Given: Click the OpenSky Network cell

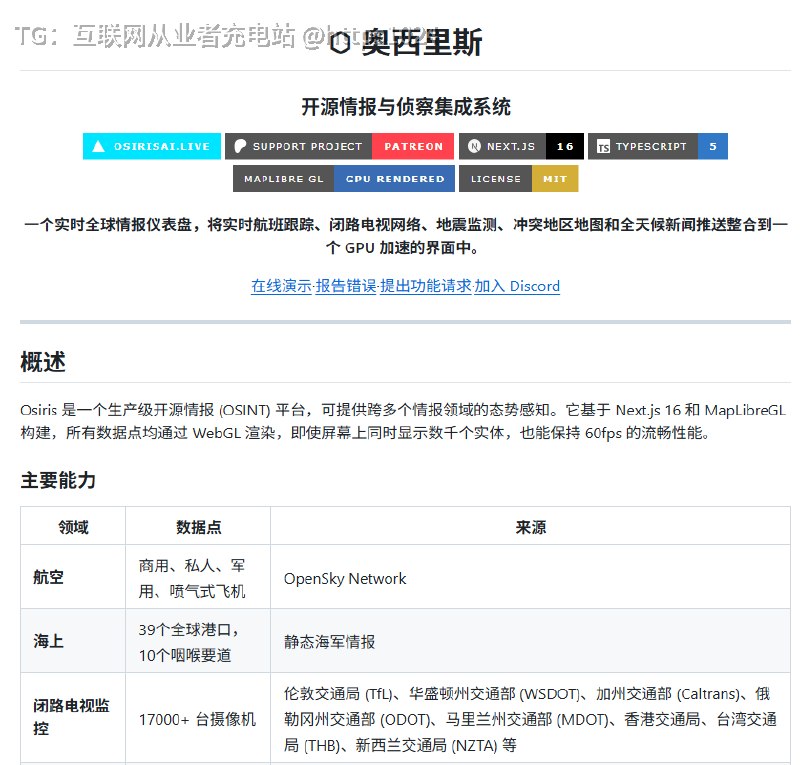Looking at the screenshot, I should [x=531, y=578].
